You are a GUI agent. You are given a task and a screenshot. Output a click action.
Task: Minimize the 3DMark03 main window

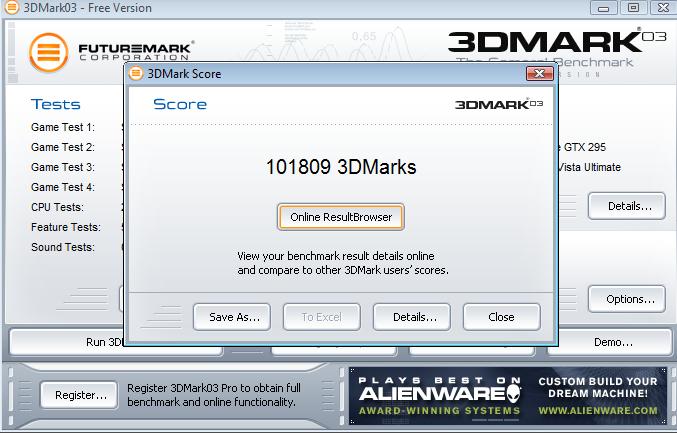(604, 7)
